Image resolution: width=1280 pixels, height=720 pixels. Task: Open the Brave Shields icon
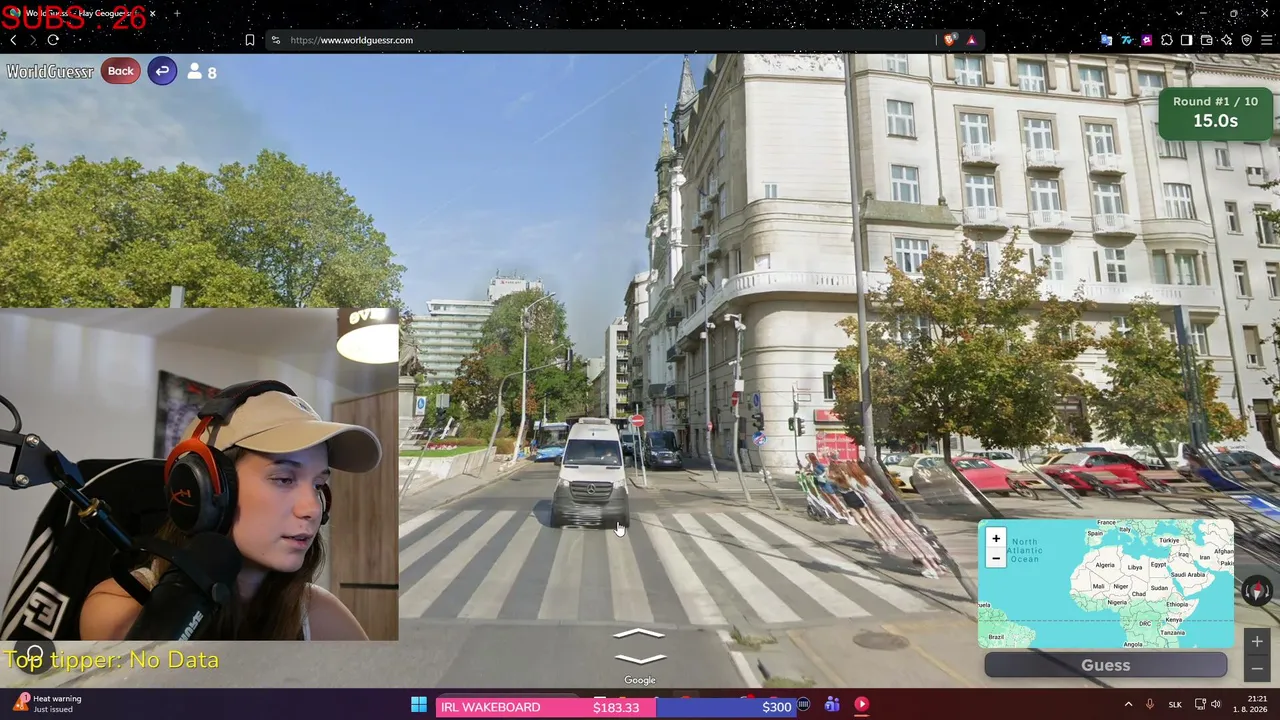coord(949,40)
